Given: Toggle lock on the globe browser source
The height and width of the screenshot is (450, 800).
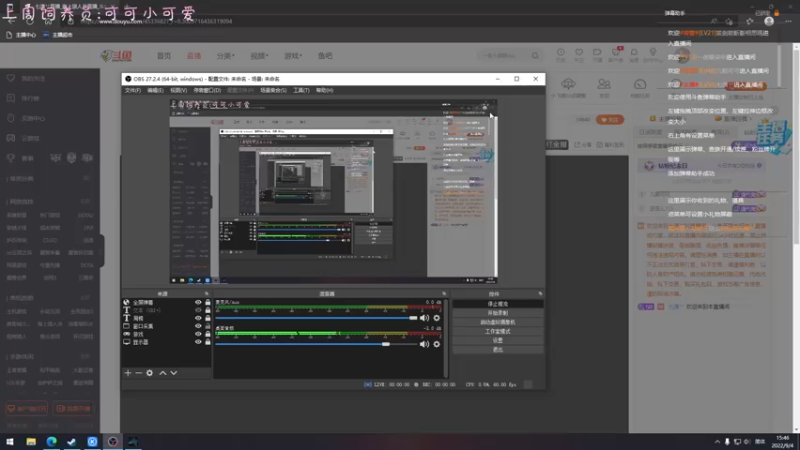Looking at the screenshot, I should [208, 302].
